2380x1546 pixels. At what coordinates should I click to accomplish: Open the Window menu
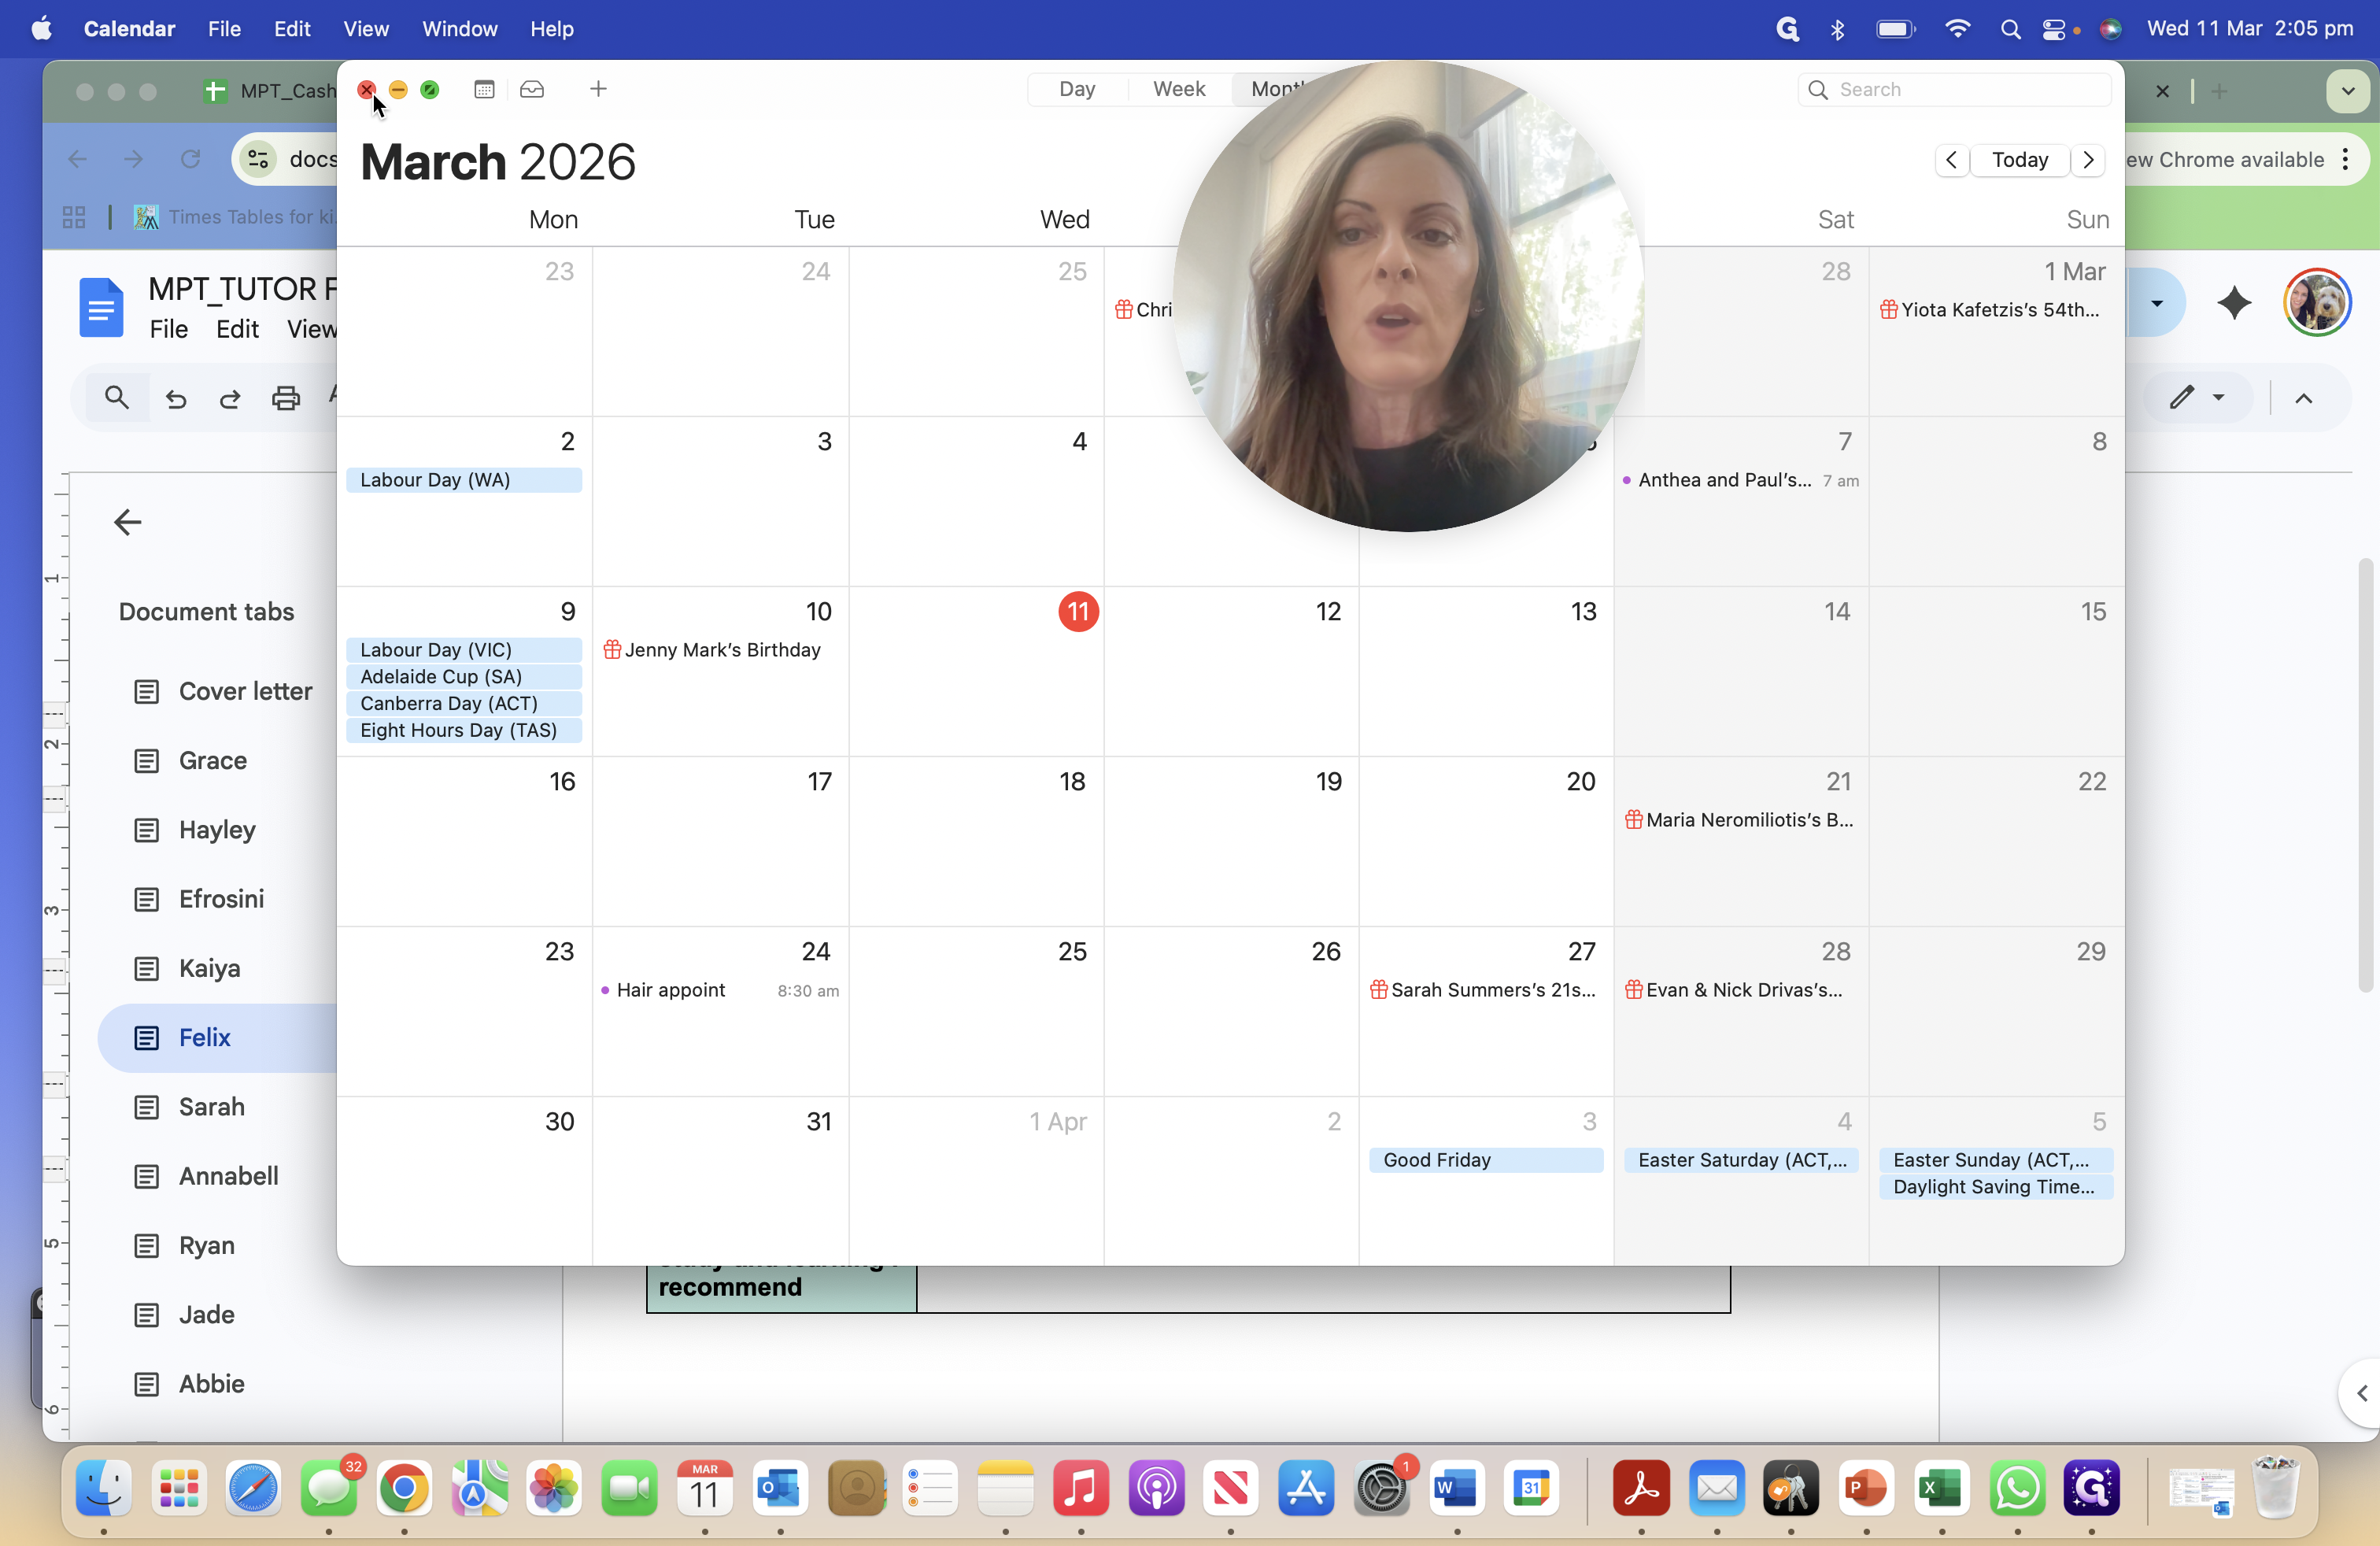pyautogui.click(x=459, y=29)
